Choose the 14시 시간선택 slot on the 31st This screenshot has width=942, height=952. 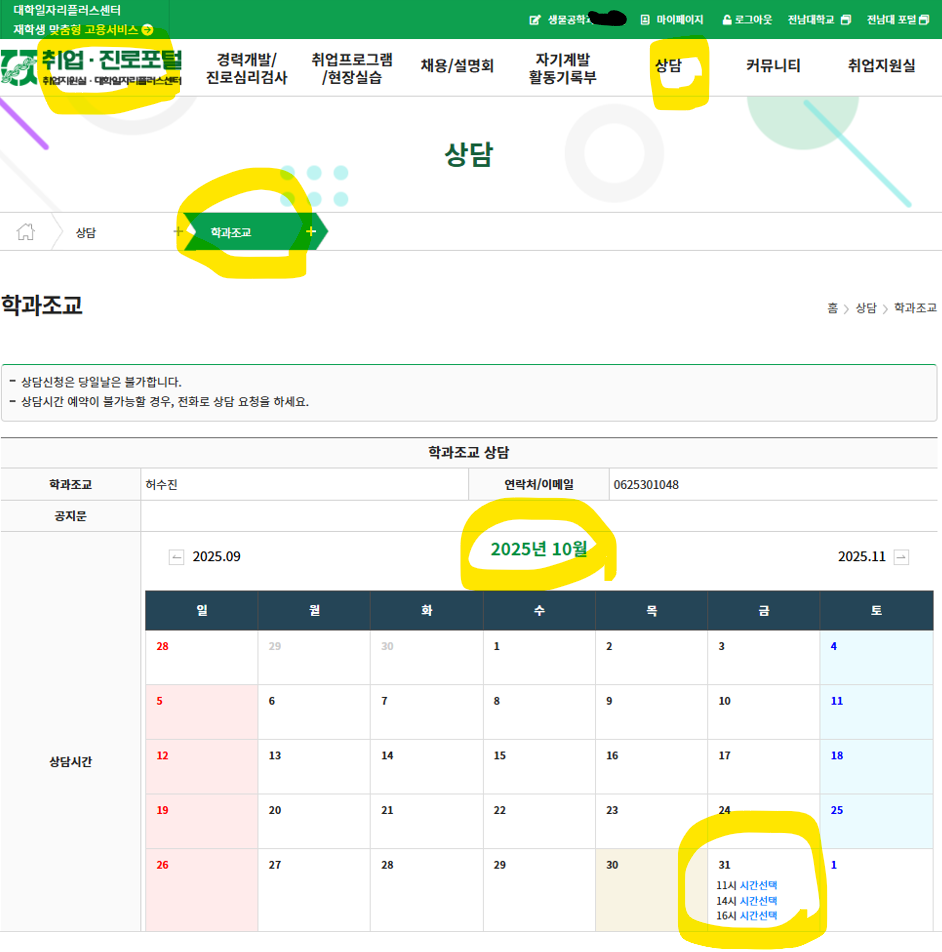[x=758, y=901]
